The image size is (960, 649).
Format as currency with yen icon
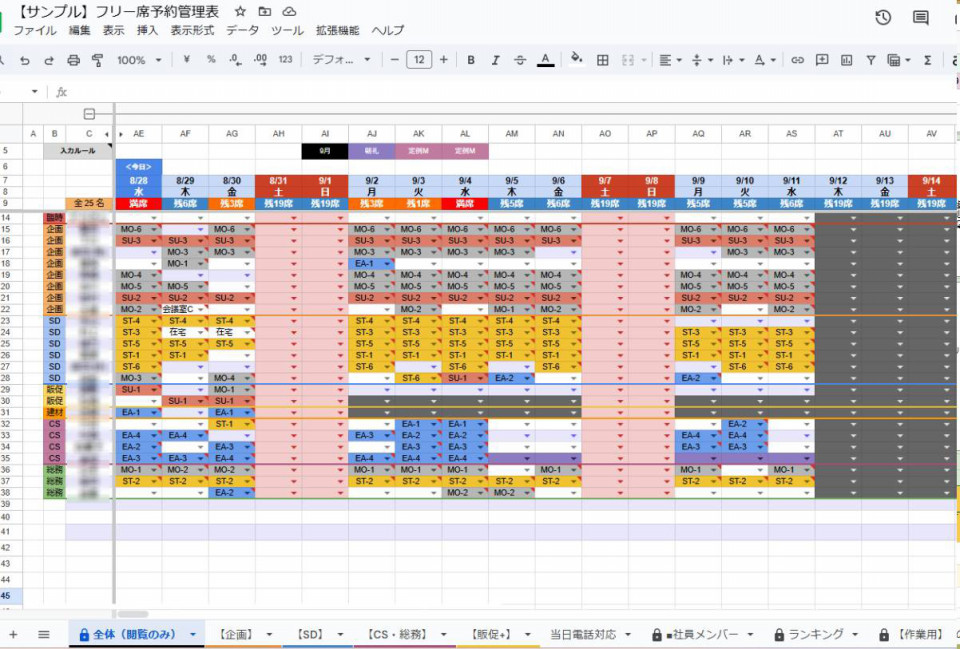187,59
